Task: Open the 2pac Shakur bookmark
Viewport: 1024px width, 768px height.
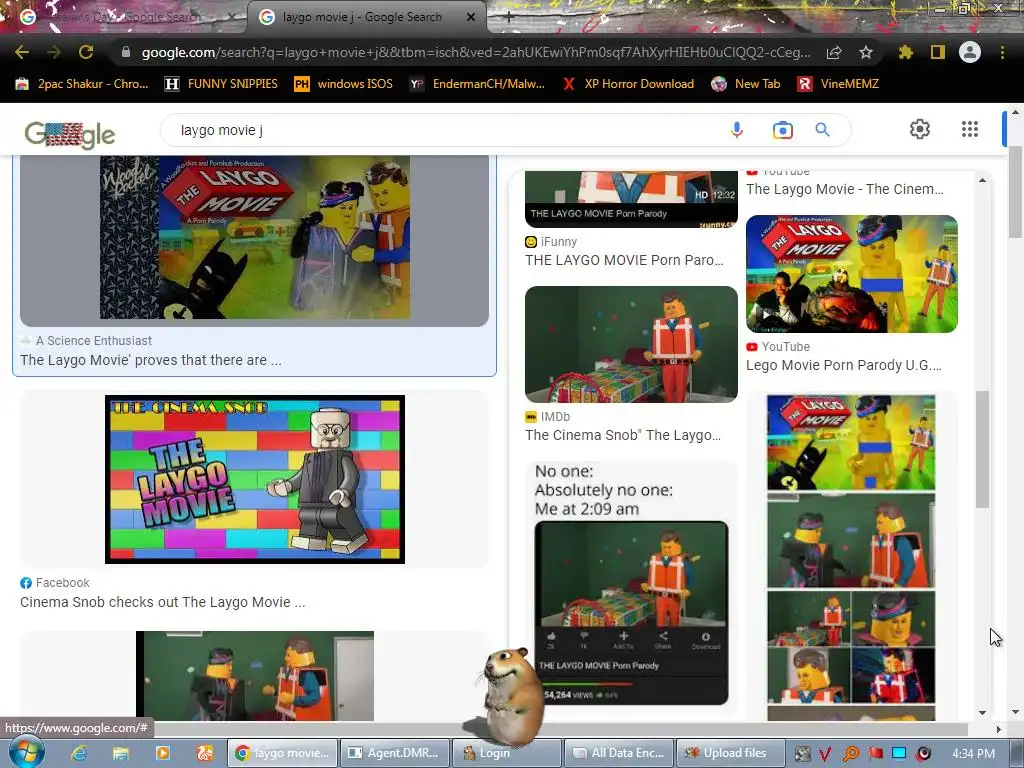Action: [82, 84]
